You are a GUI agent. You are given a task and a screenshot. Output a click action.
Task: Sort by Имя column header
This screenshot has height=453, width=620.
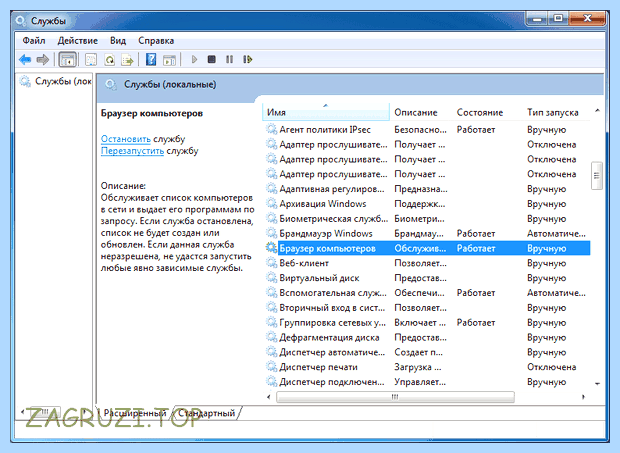(326, 112)
